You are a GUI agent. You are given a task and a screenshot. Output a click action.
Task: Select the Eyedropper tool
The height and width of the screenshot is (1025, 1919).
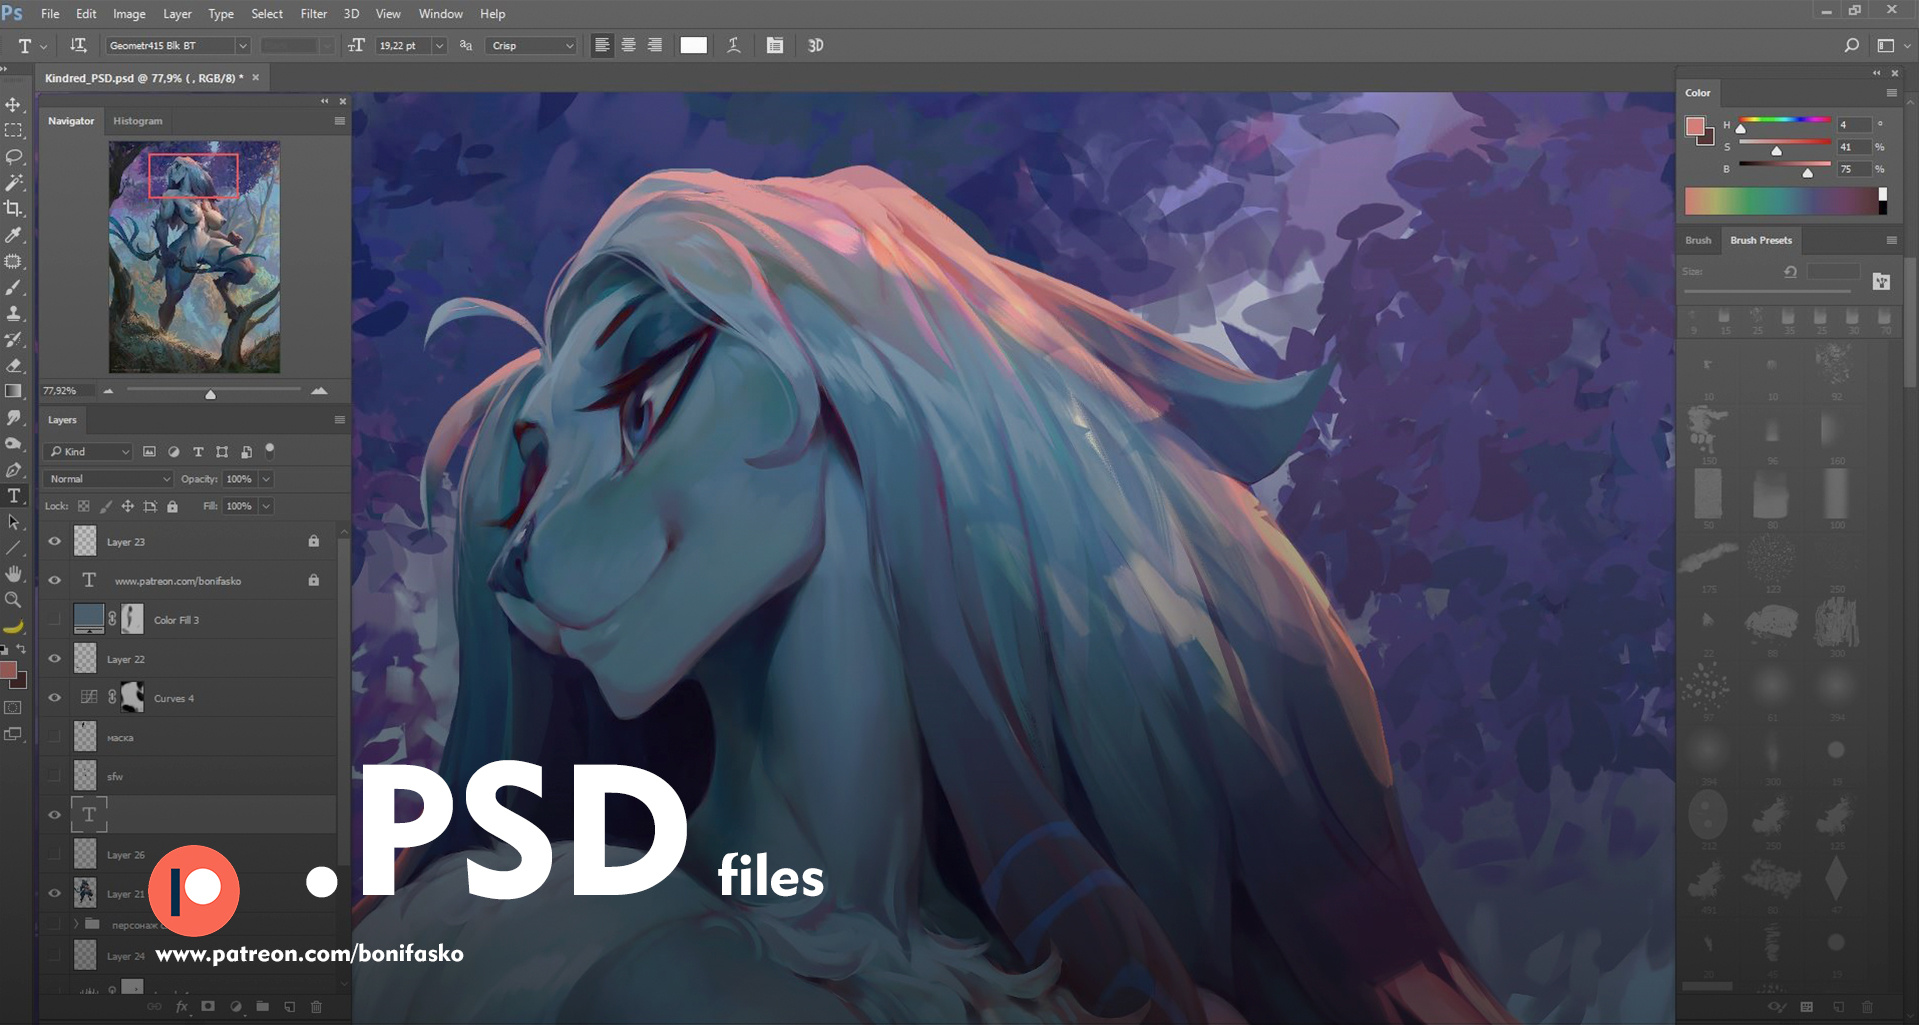pos(14,235)
